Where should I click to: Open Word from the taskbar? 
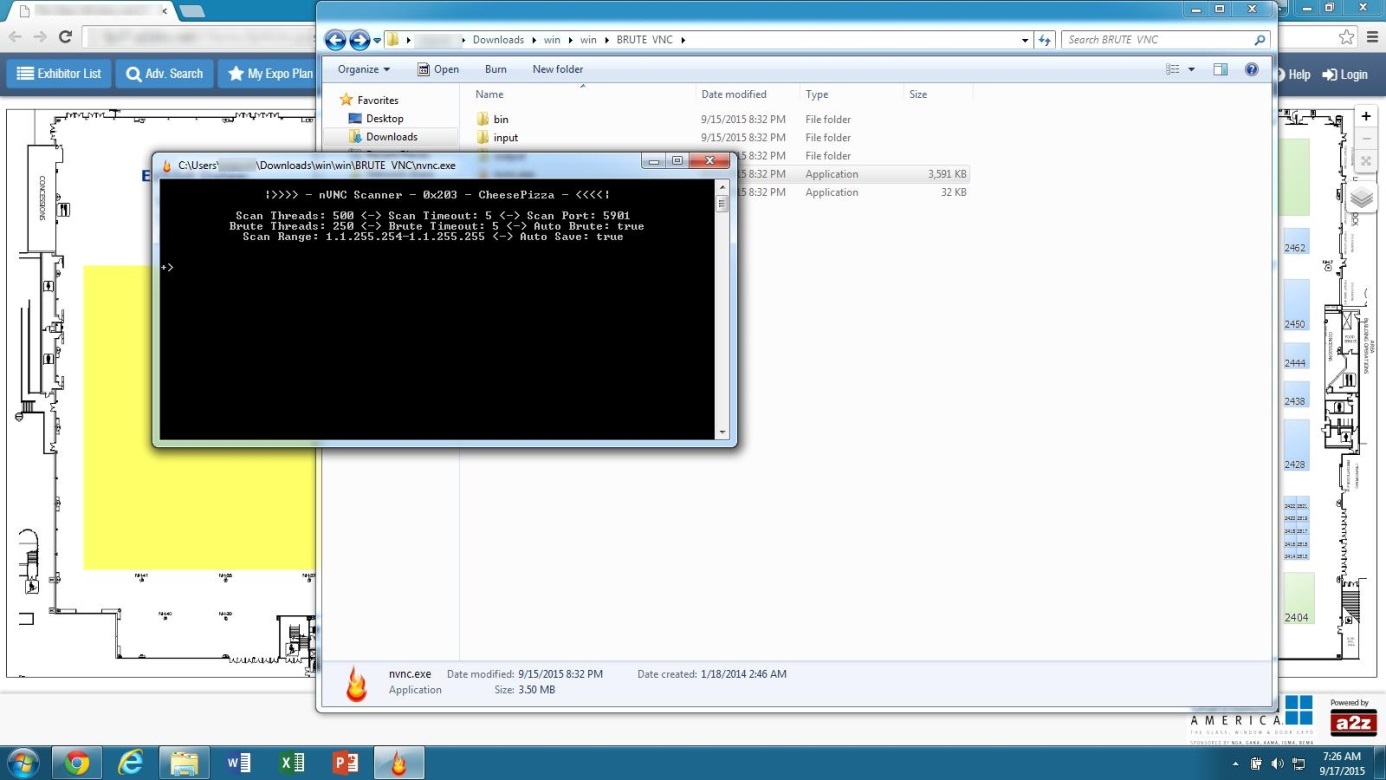(238, 764)
